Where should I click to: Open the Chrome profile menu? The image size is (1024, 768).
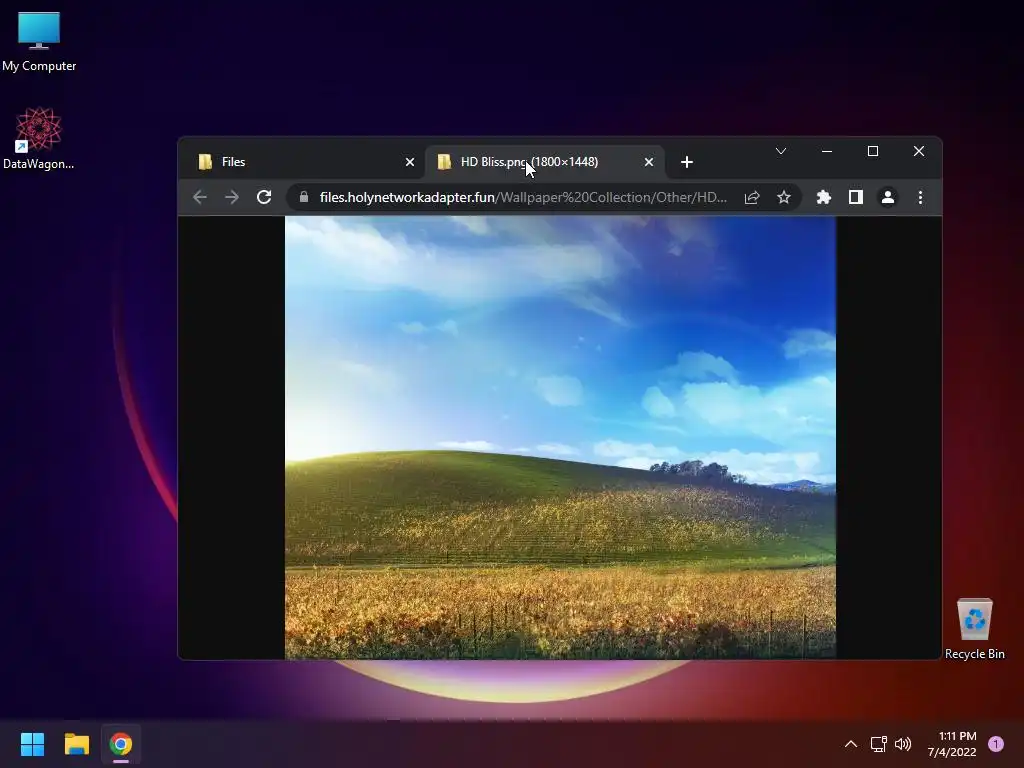coord(888,197)
